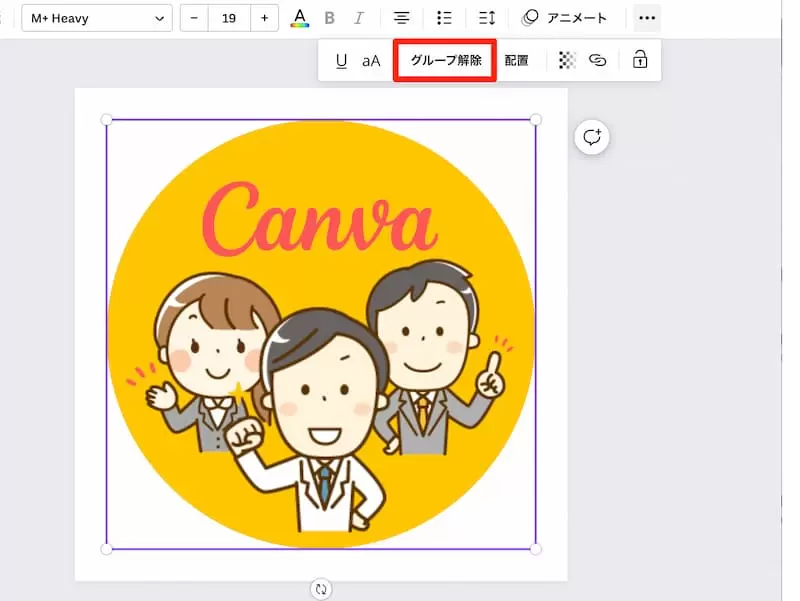Click グループ解除 to ungroup
This screenshot has width=800, height=601.
[445, 60]
